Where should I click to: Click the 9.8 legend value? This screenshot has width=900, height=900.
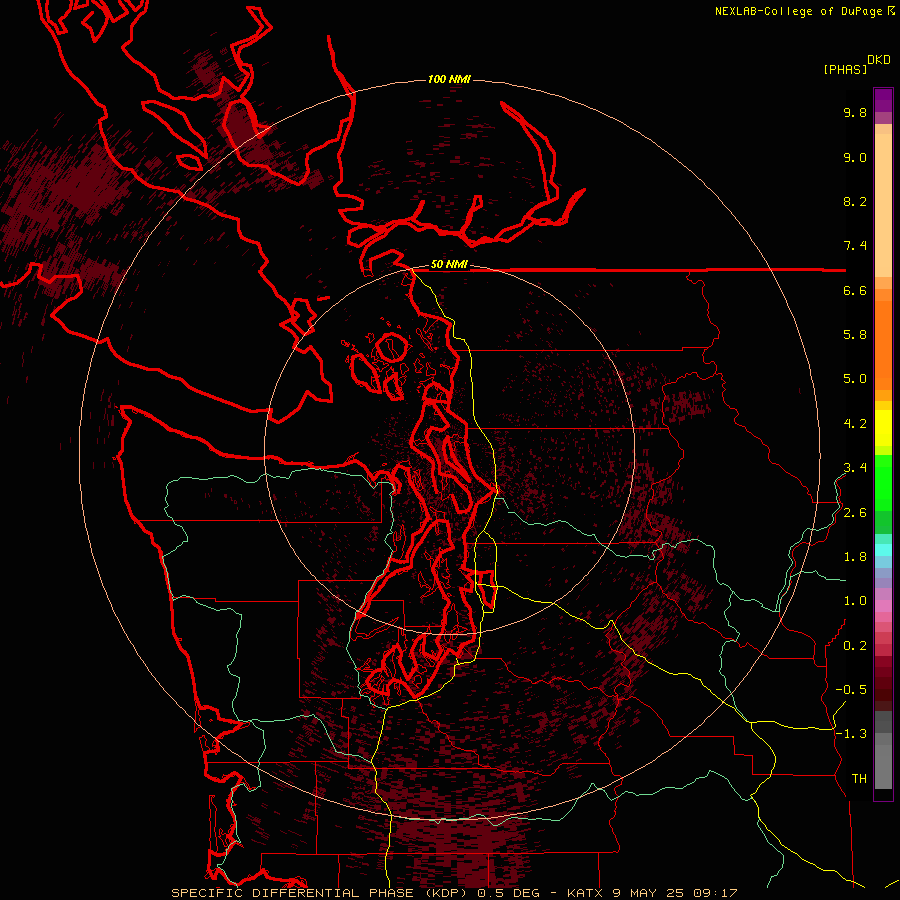pyautogui.click(x=855, y=112)
